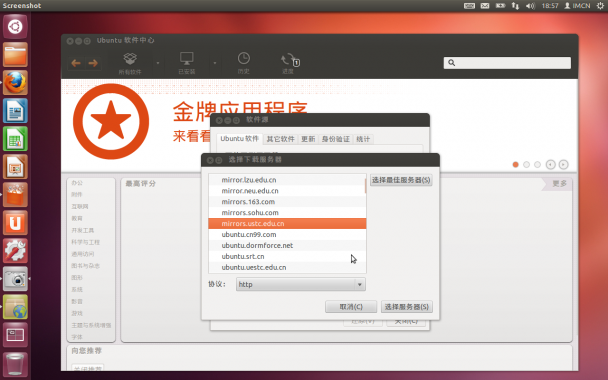
Task: Open mail indicator in top panel
Action: tap(485, 6)
